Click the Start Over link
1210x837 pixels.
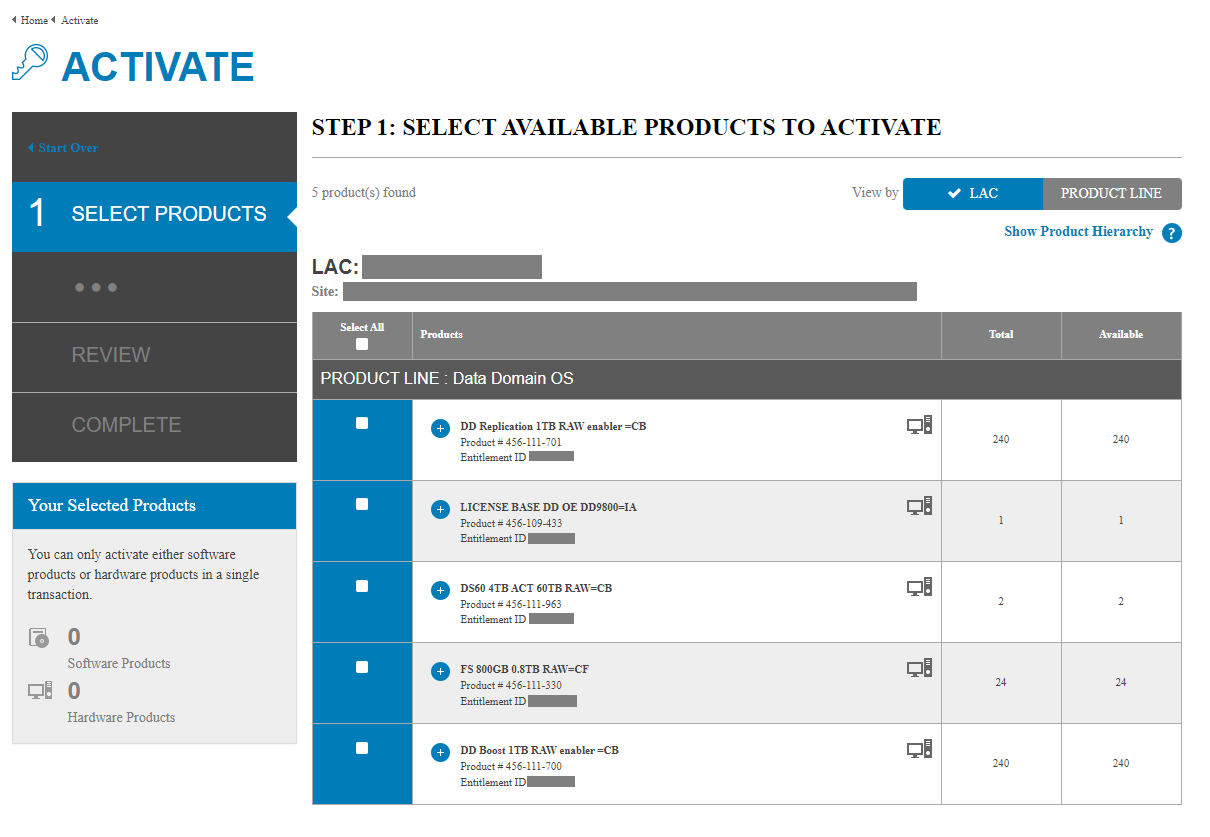click(x=64, y=147)
